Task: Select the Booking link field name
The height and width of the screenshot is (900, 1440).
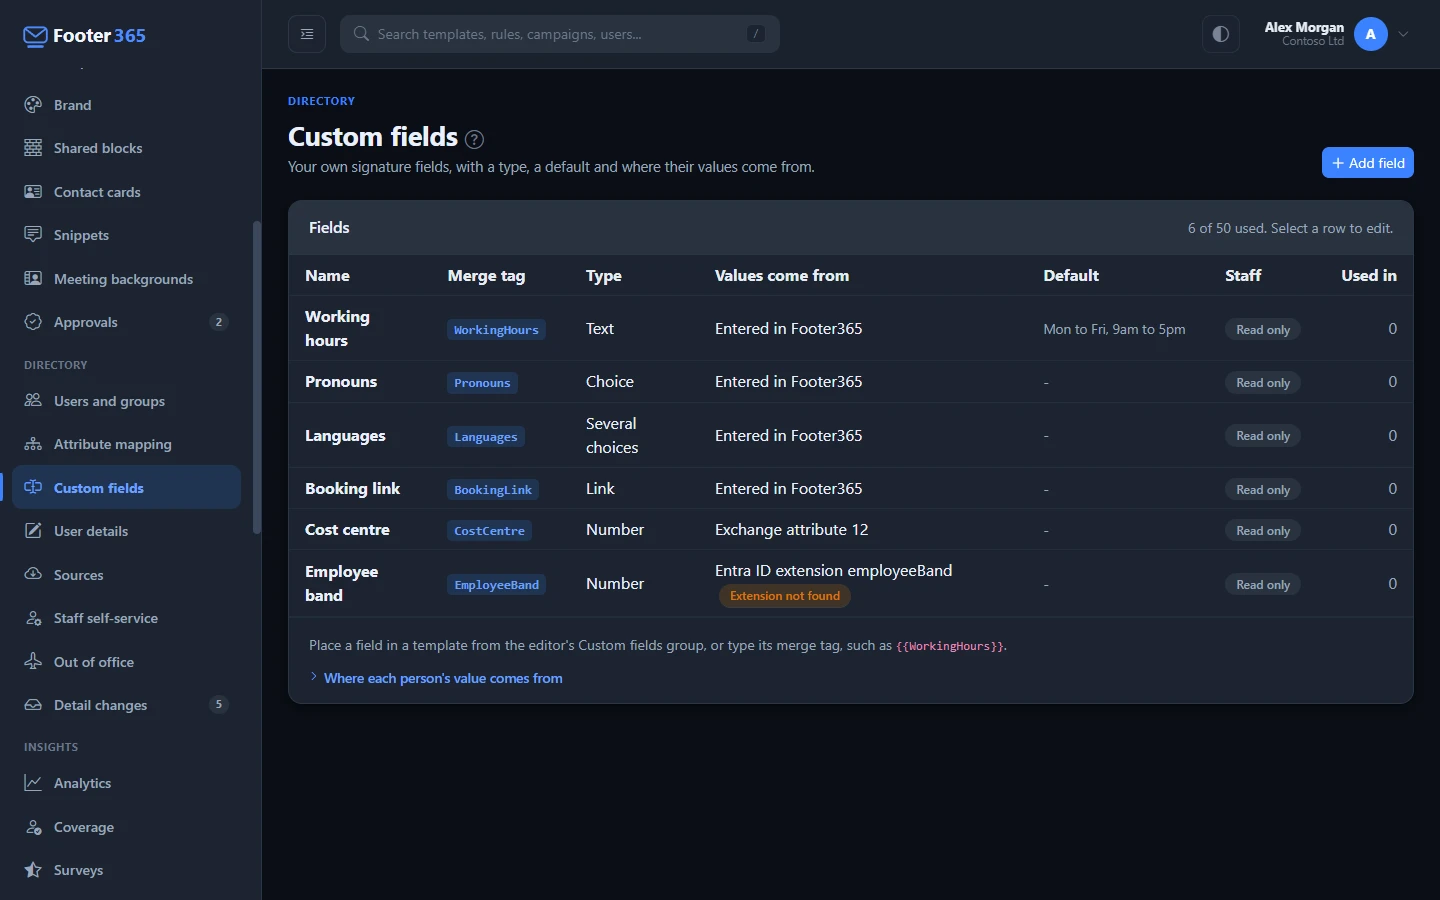Action: tap(352, 489)
